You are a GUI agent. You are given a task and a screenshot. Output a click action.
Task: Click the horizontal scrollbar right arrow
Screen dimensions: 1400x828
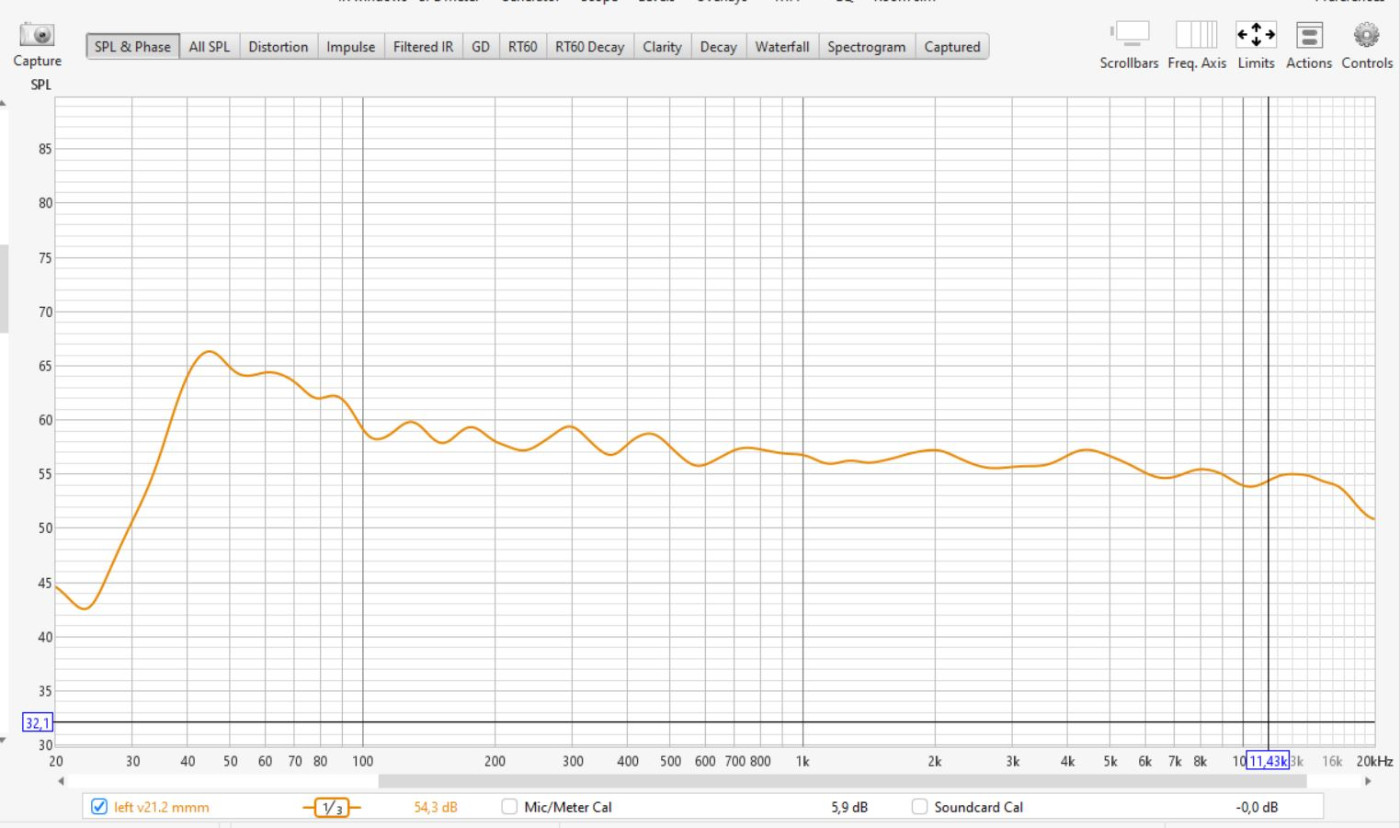pos(1367,781)
